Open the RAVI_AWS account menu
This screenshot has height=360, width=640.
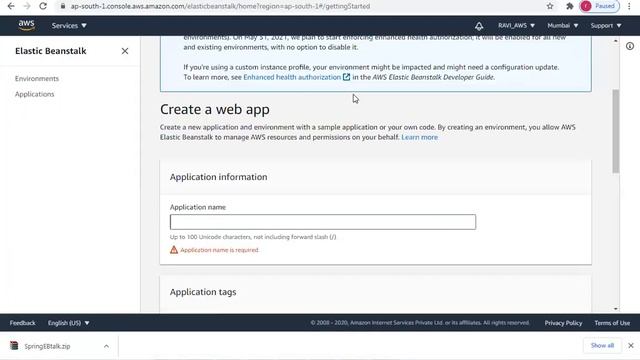[516, 25]
